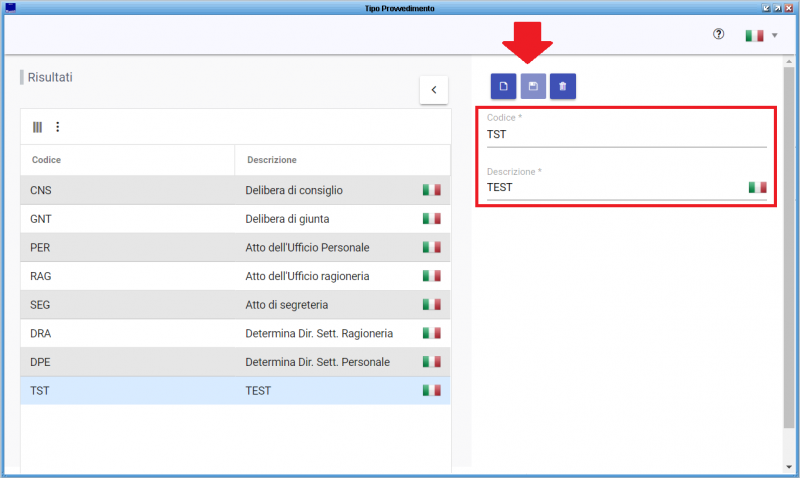Click the Italian flag in TST row
The height and width of the screenshot is (478, 800).
click(432, 390)
